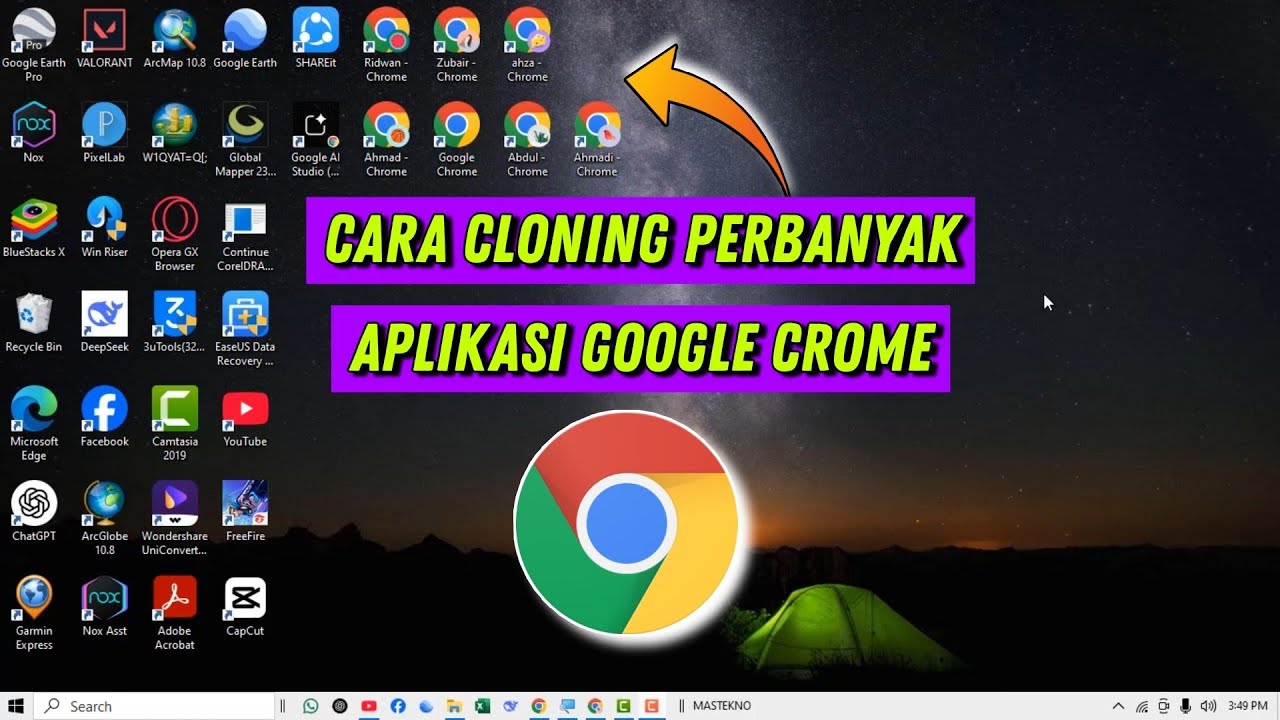Select the Wondershare UniConverter icon
The width and height of the screenshot is (1280, 720).
tap(175, 519)
